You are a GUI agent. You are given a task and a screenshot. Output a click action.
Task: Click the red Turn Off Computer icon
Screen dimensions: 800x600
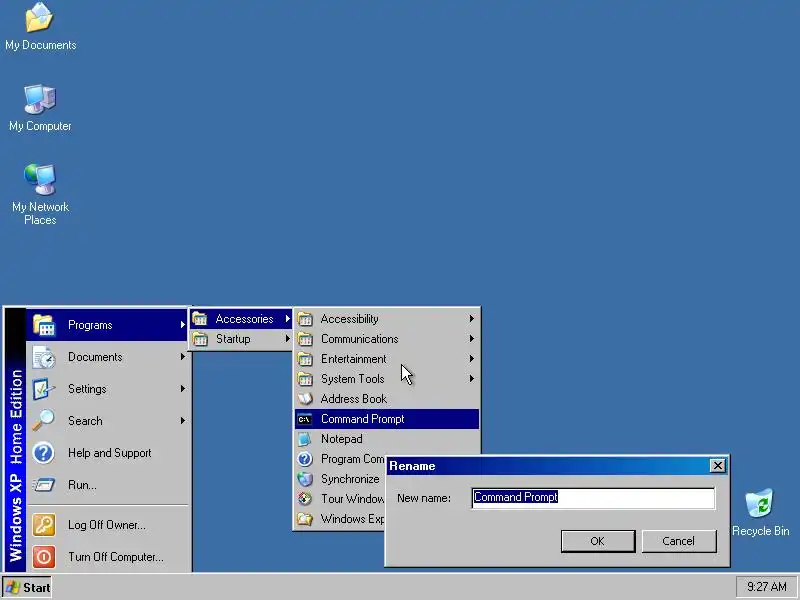44,557
